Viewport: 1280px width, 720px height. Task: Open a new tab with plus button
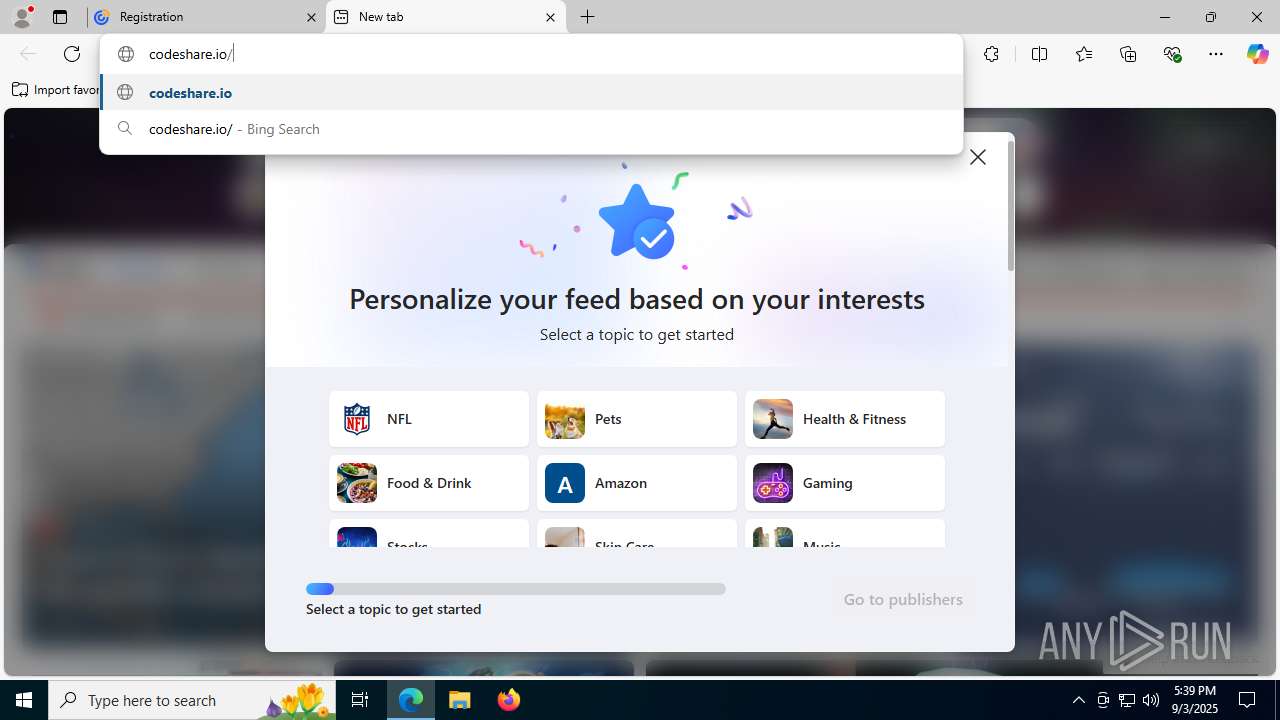tap(588, 17)
